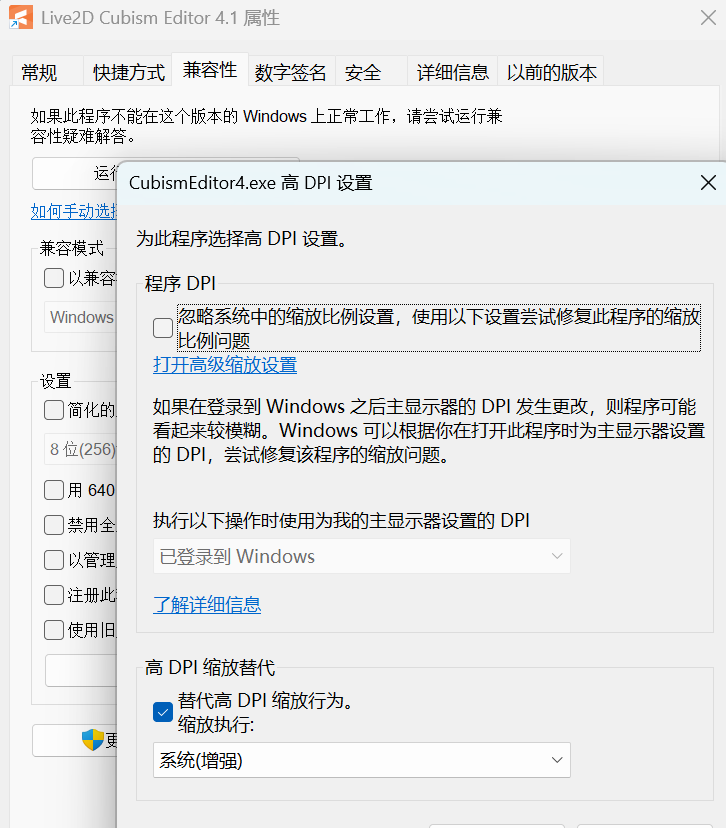The image size is (726, 828).
Task: Check the 简化的 color mode checkbox
Action: [x=54, y=410]
